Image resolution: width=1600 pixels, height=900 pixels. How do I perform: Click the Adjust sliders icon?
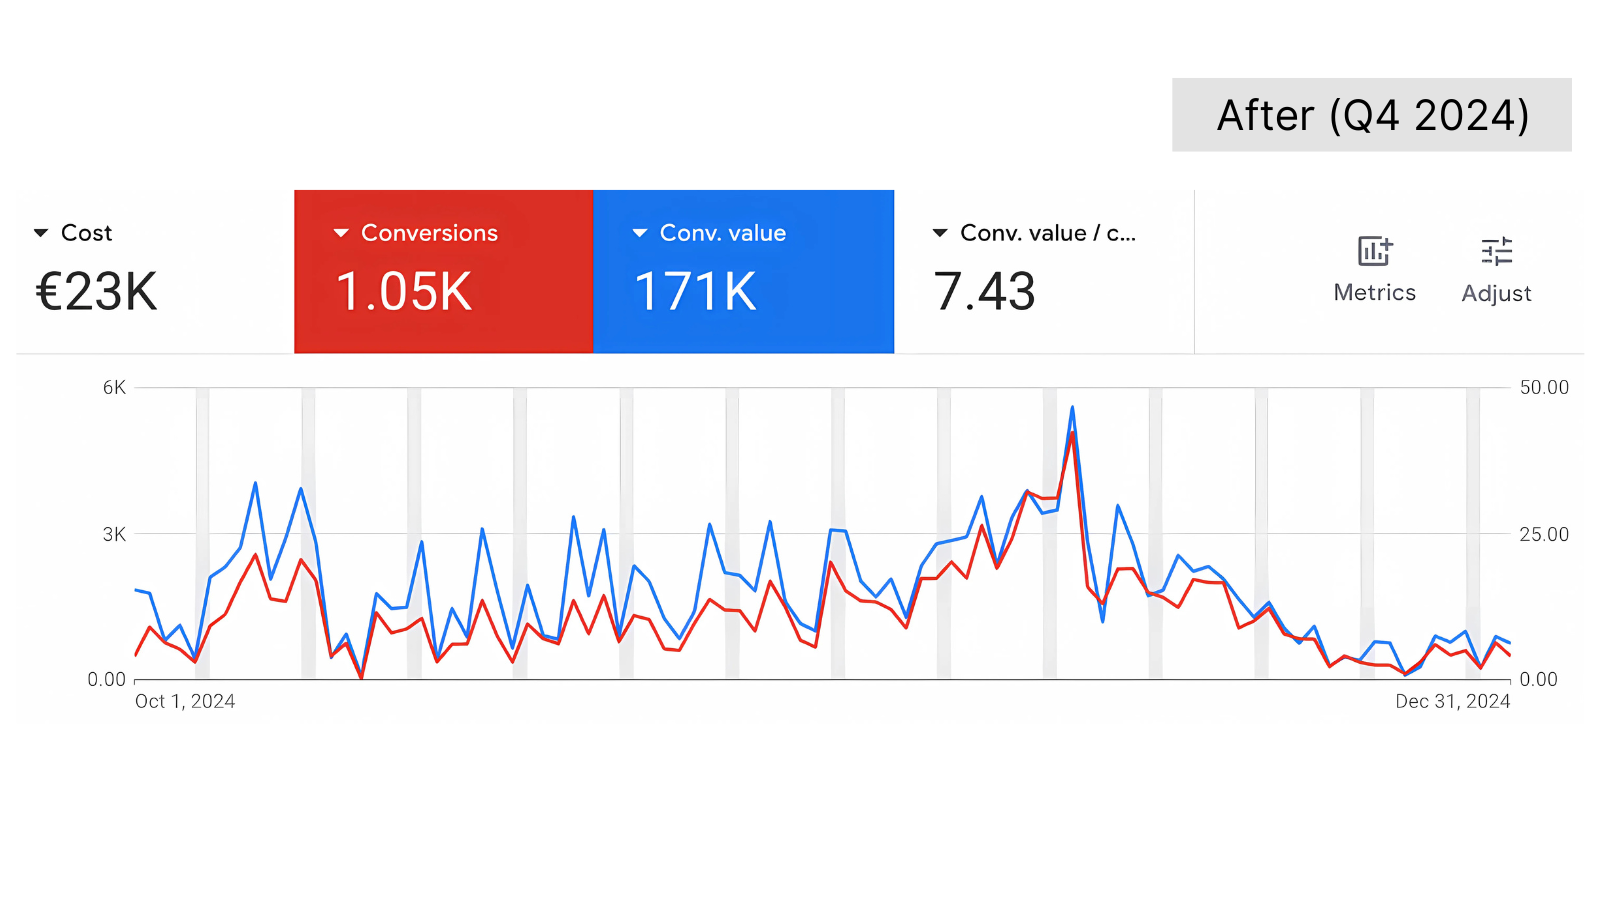(x=1496, y=251)
